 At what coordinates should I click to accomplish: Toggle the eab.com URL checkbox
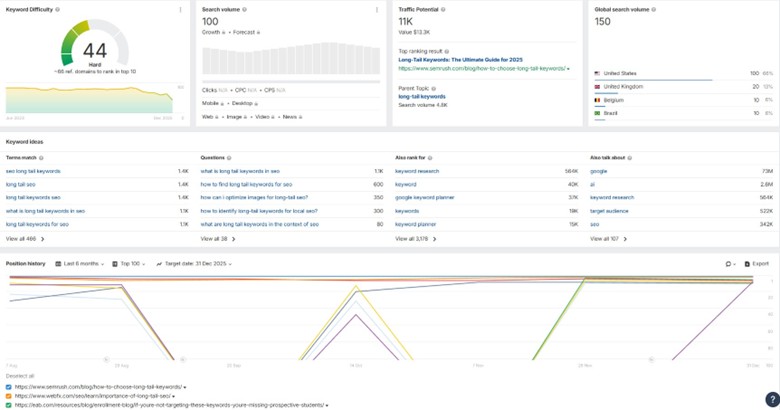tap(9, 405)
